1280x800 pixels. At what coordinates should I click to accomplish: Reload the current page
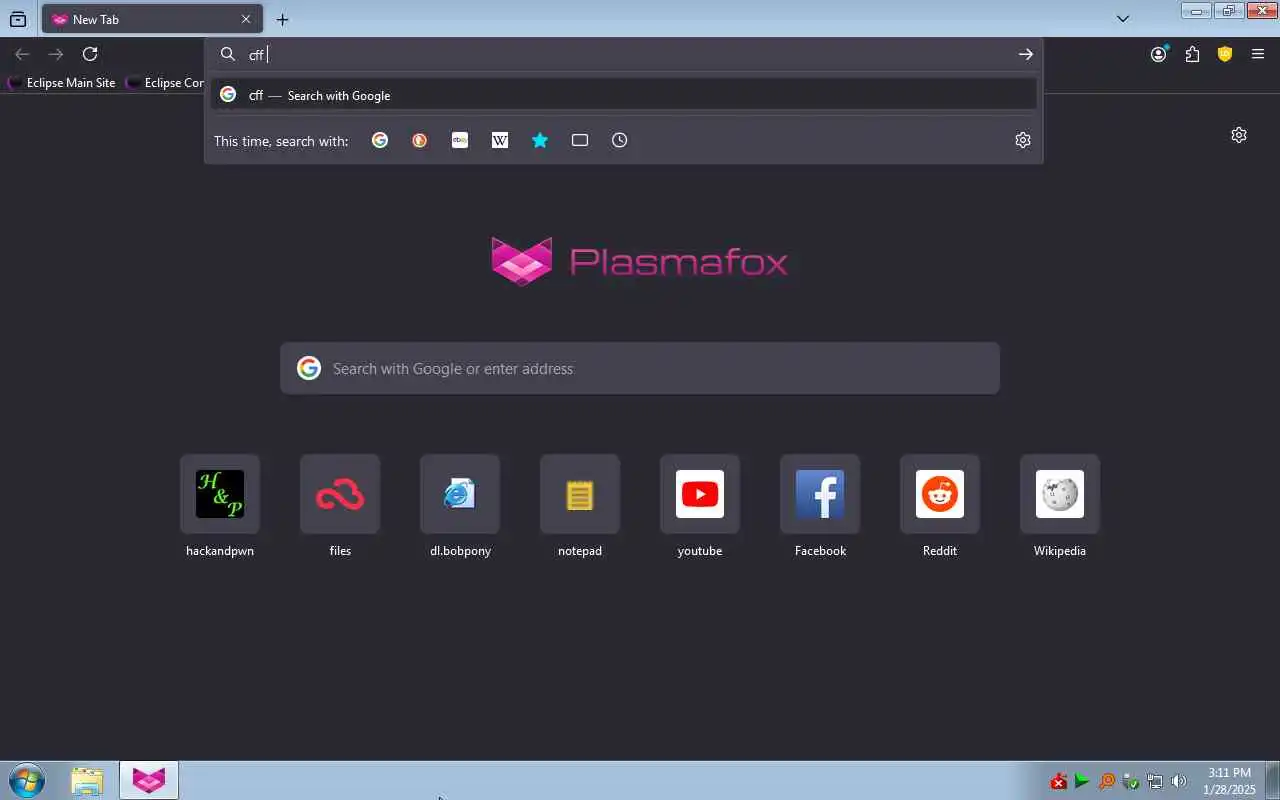tap(90, 54)
